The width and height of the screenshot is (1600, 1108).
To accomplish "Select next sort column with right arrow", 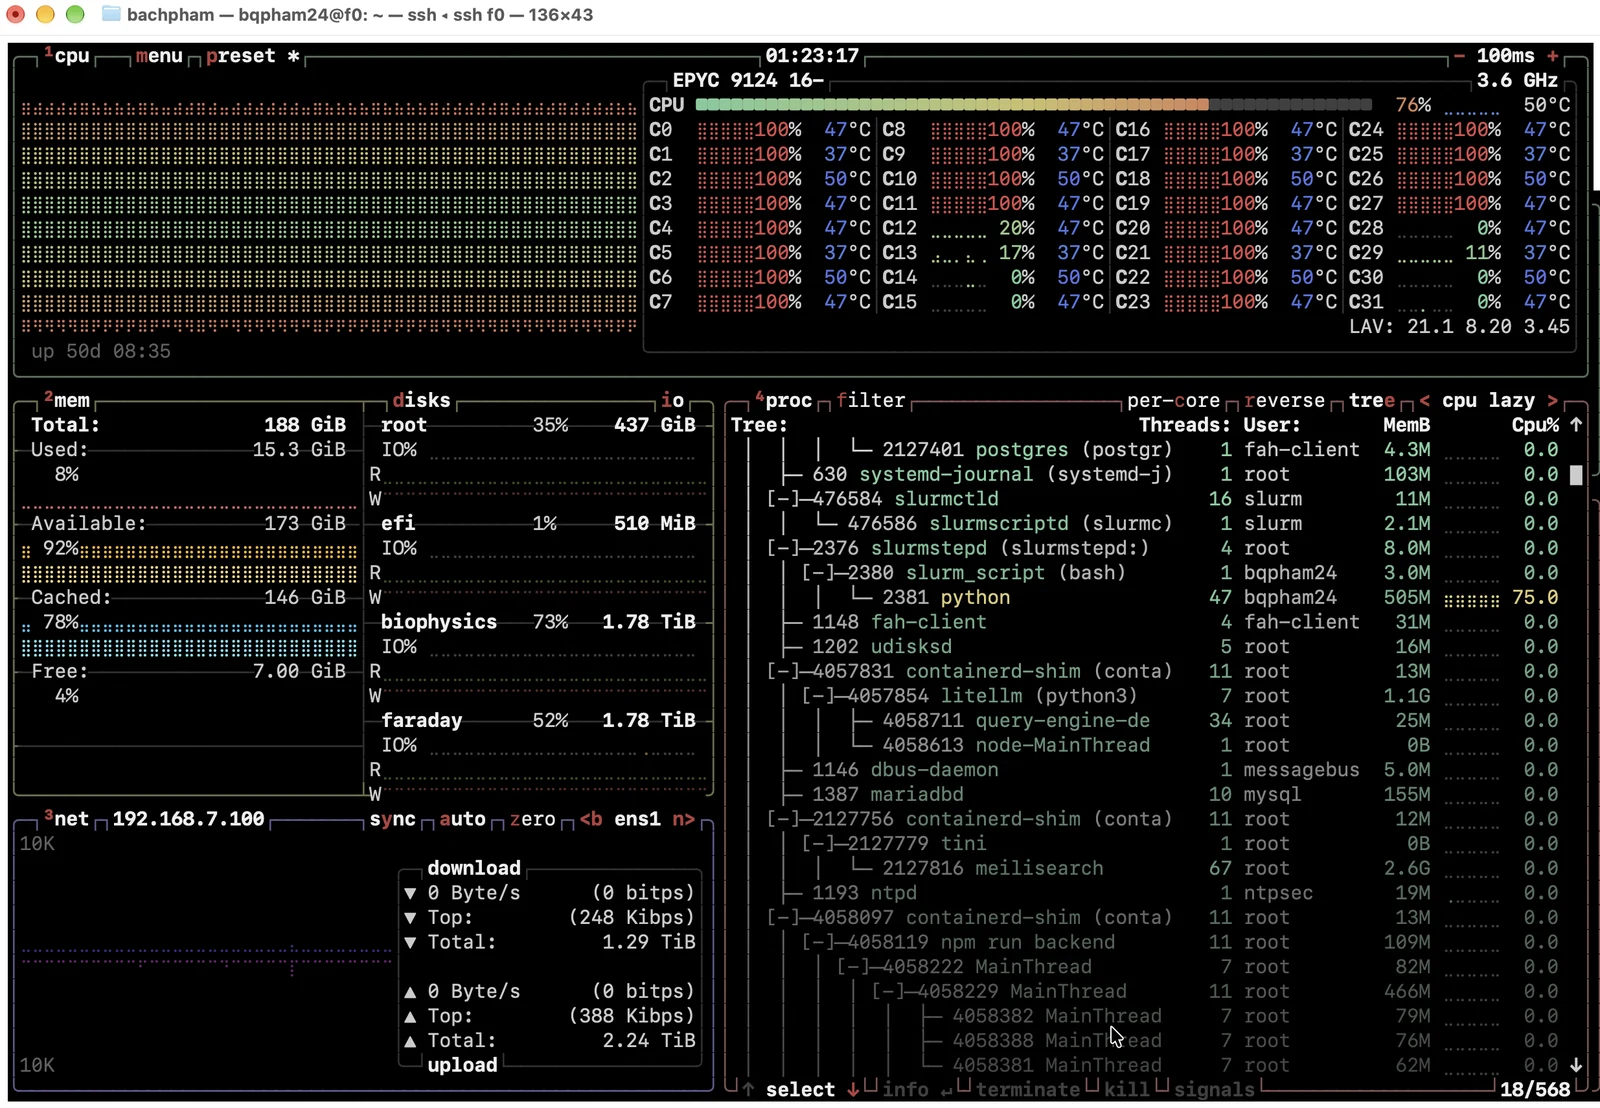I will [x=1552, y=400].
